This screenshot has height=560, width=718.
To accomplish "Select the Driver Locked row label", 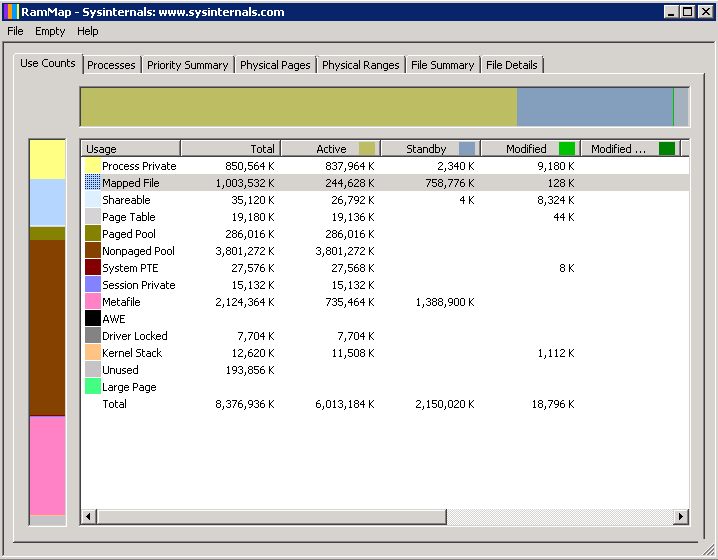I will (x=135, y=336).
